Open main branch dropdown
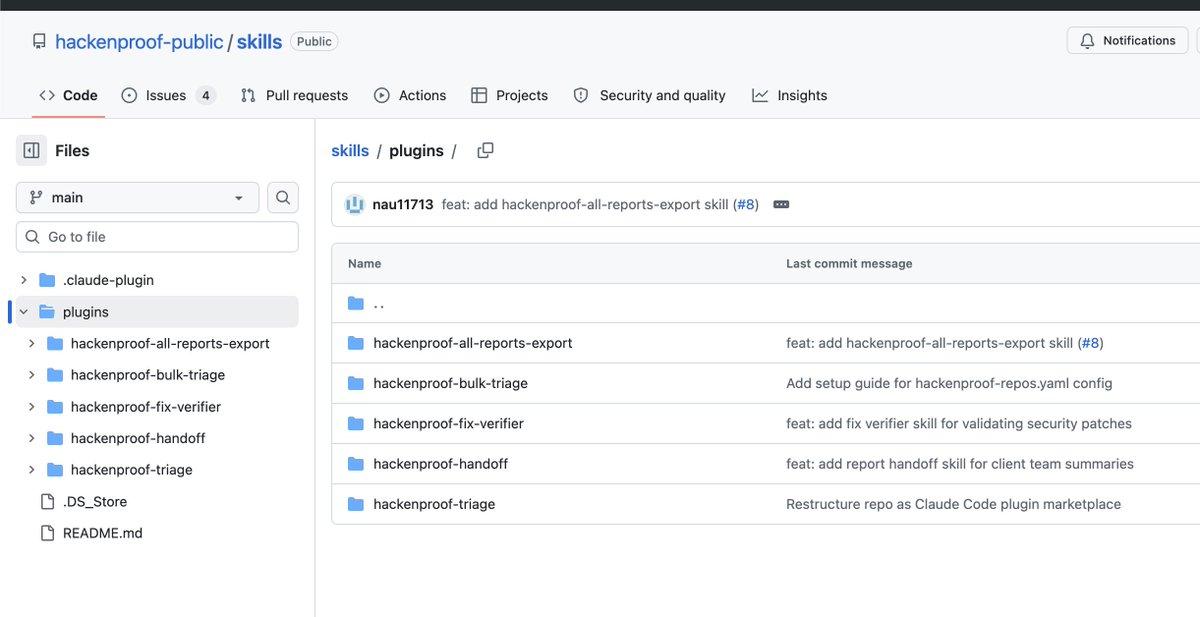1200x617 pixels. (x=137, y=197)
